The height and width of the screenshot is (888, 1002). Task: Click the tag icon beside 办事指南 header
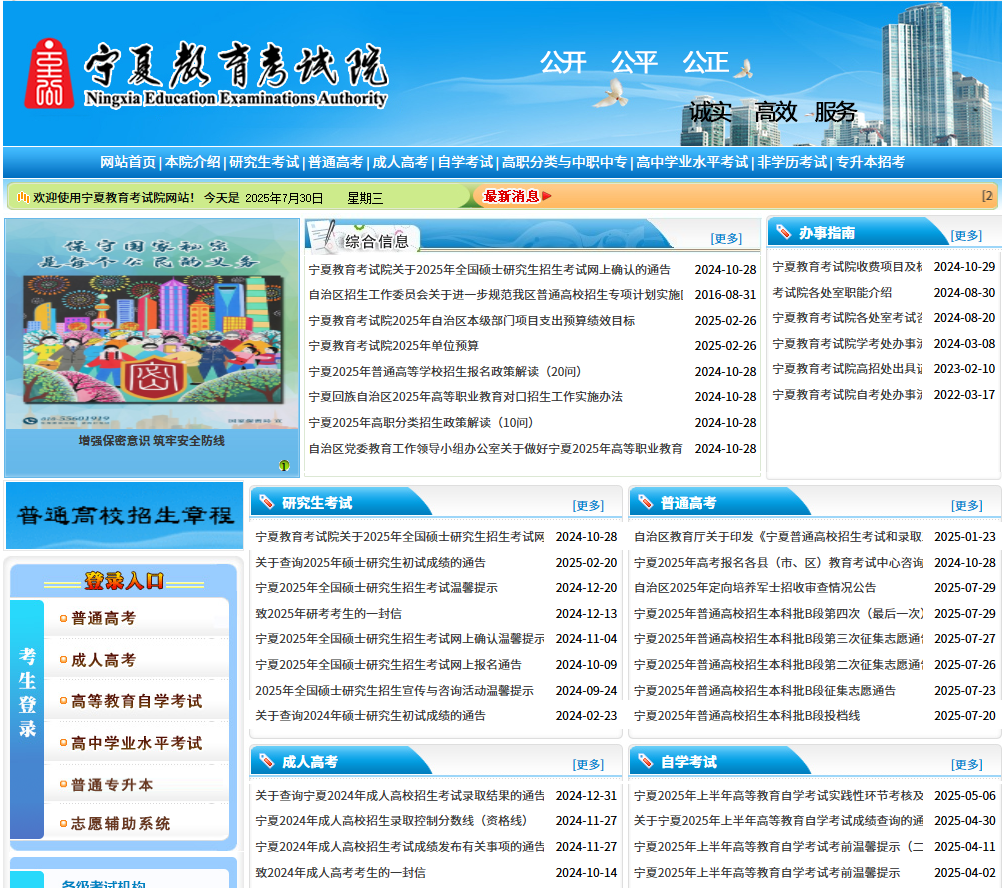(783, 232)
